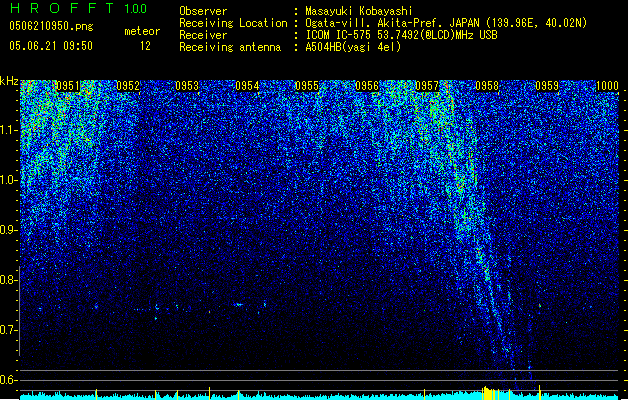Click the 0958 time marker
This screenshot has height=400, width=629.
click(x=487, y=86)
